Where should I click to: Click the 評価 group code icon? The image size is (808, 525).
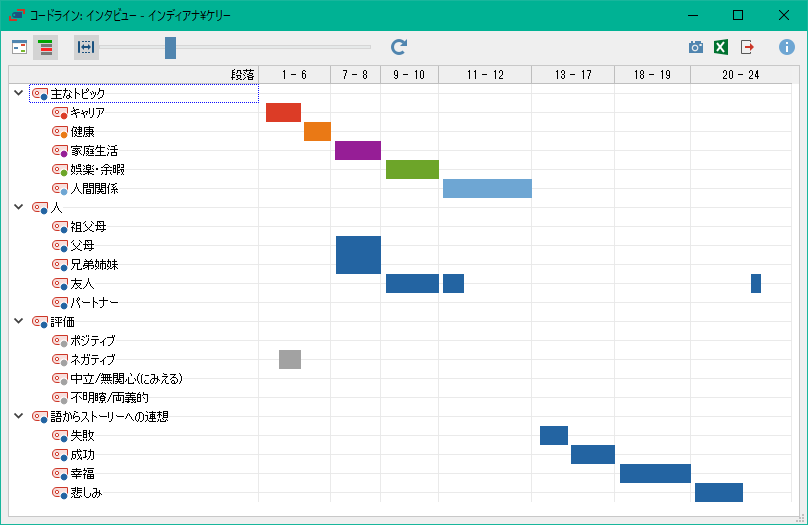[40, 321]
